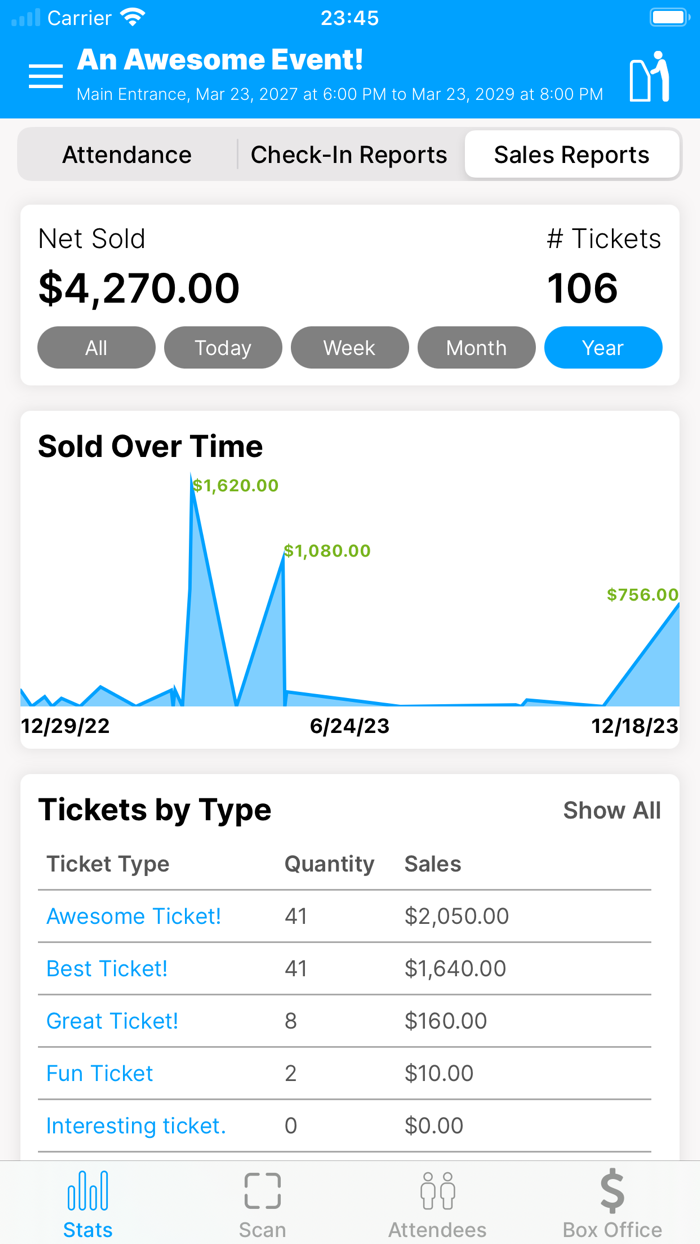
Task: Open the Box Office dollar icon
Action: [x=612, y=1190]
